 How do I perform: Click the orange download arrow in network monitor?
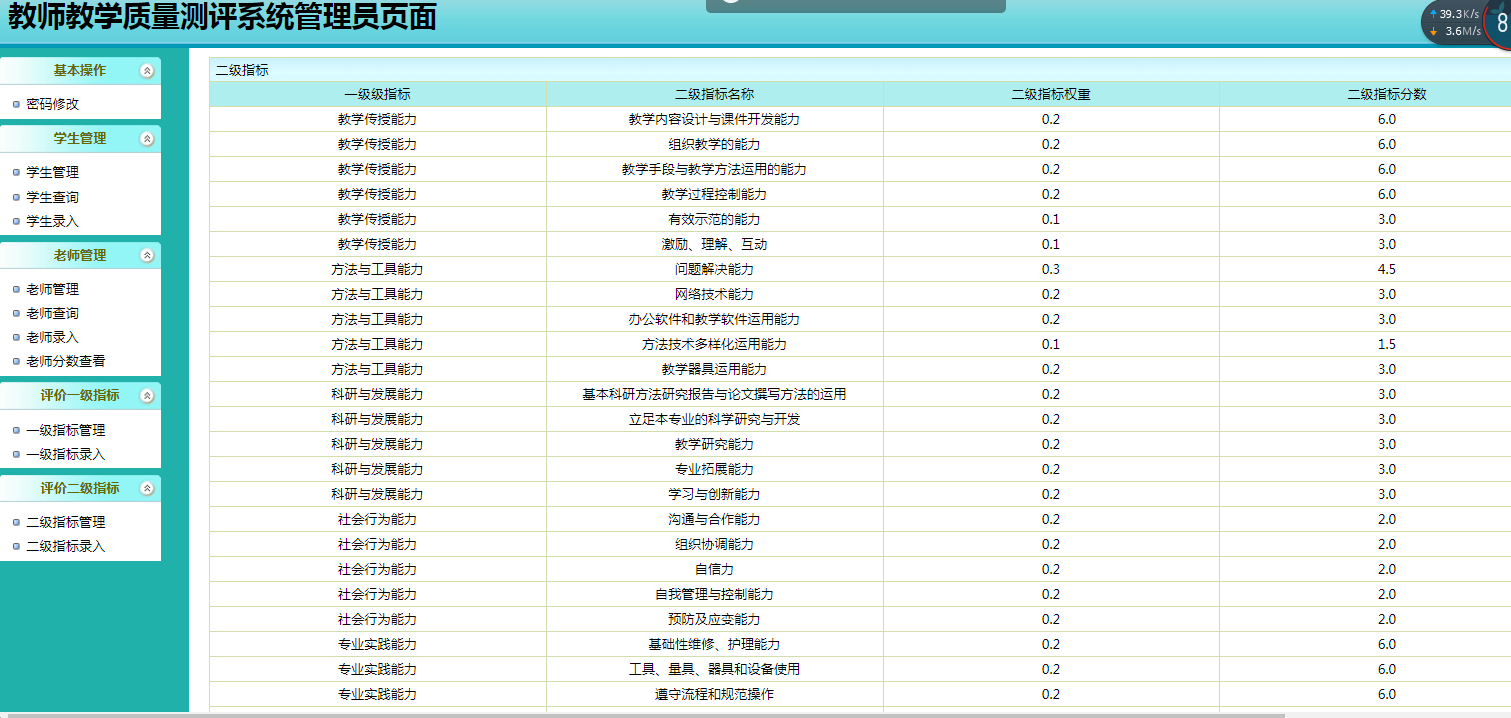click(1433, 31)
